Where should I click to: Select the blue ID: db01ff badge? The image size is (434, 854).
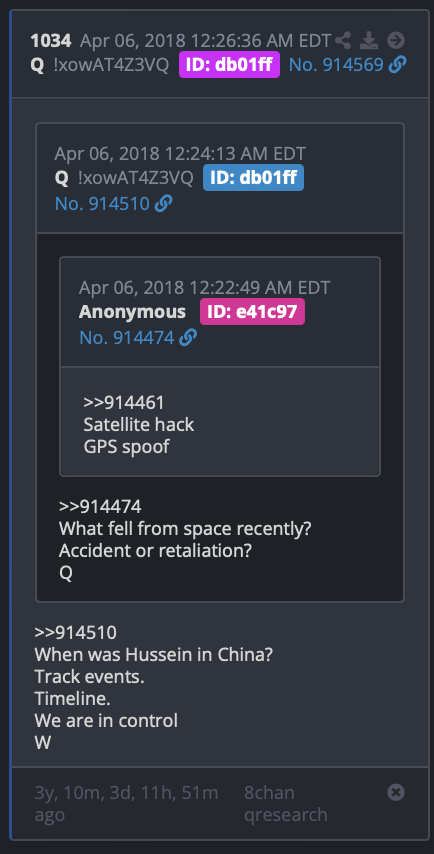coord(253,178)
